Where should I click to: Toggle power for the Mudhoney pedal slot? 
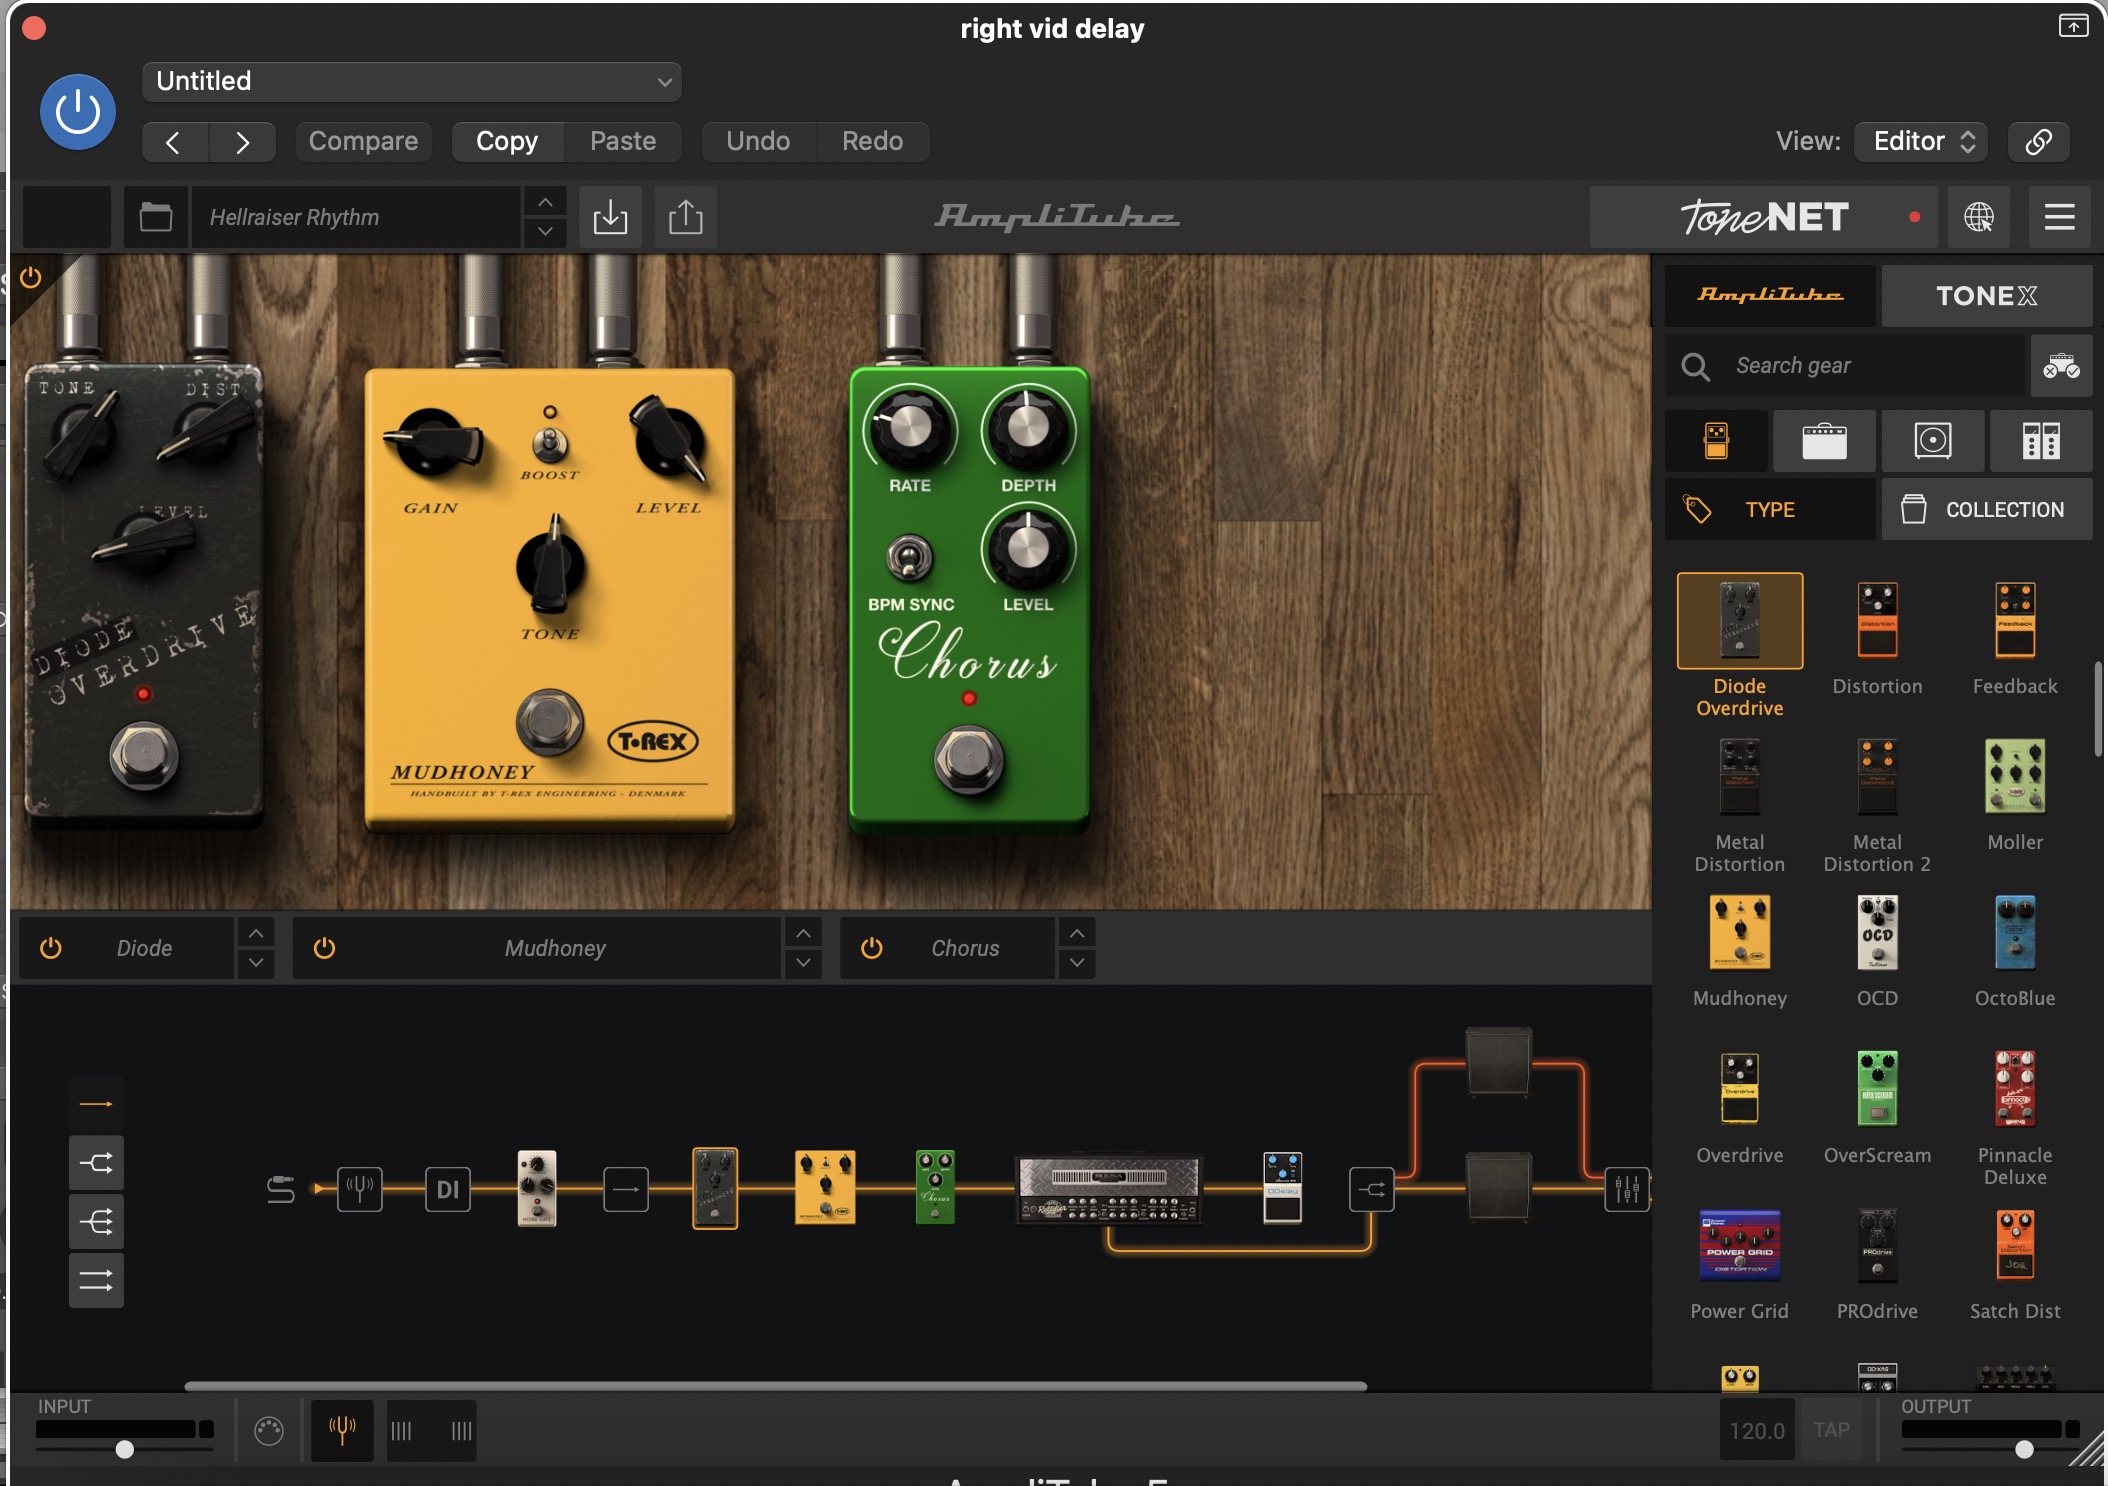pyautogui.click(x=324, y=948)
